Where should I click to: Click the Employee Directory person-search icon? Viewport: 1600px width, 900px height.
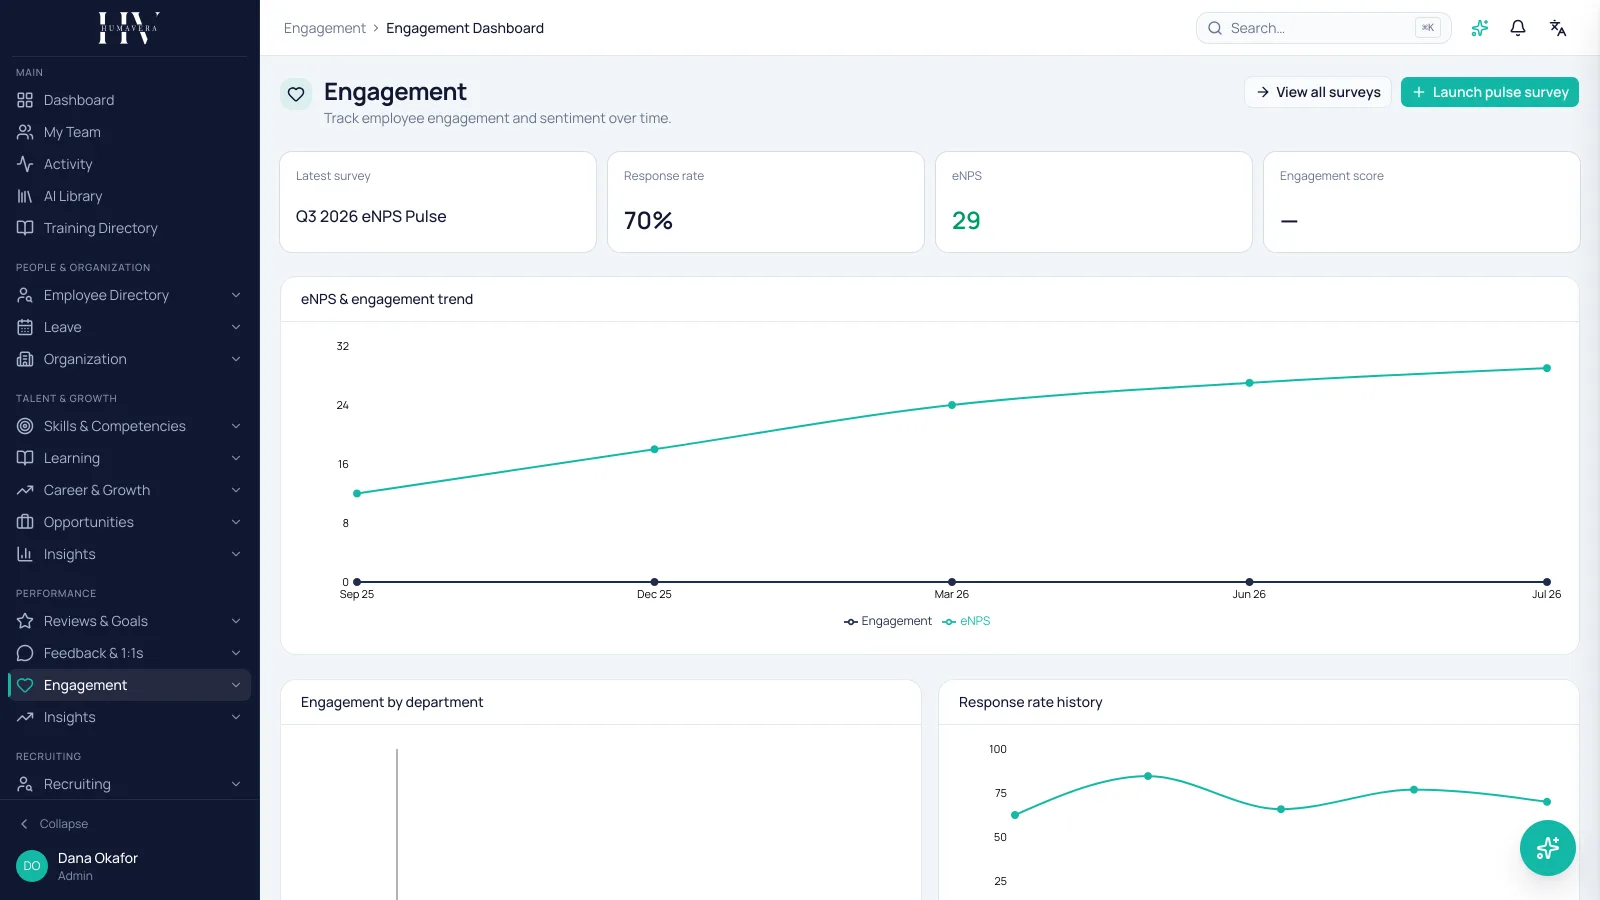(x=25, y=295)
